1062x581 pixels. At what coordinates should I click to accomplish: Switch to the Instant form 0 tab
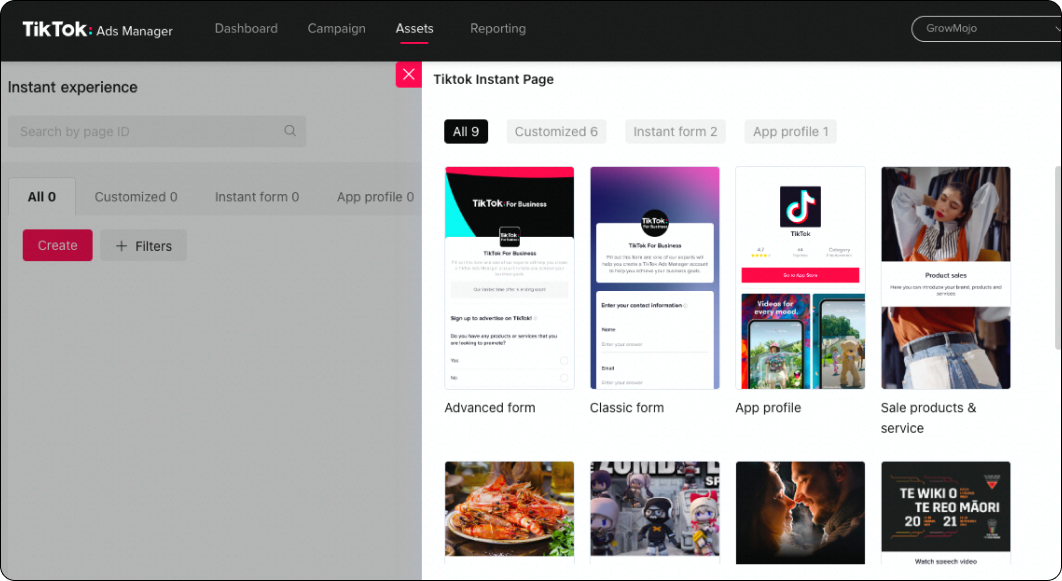click(x=257, y=197)
